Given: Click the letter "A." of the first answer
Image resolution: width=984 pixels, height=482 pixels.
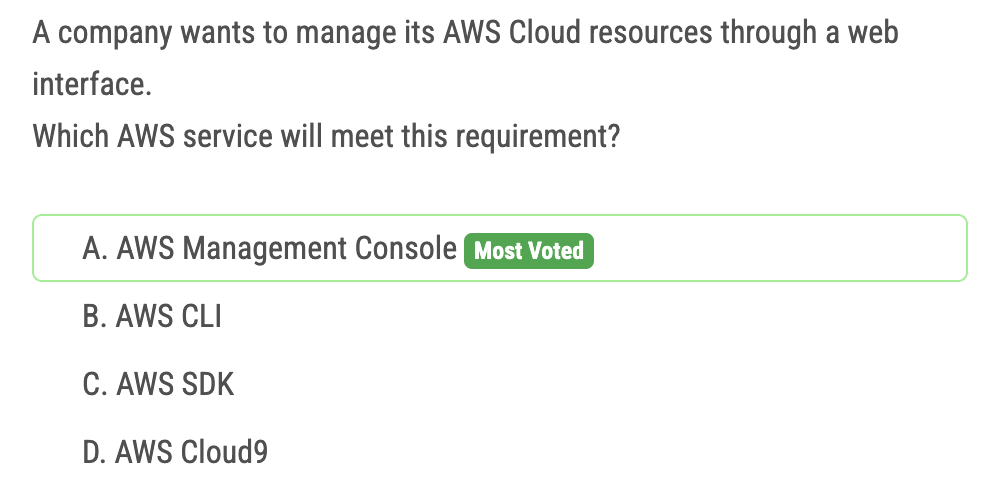Looking at the screenshot, I should point(95,249).
